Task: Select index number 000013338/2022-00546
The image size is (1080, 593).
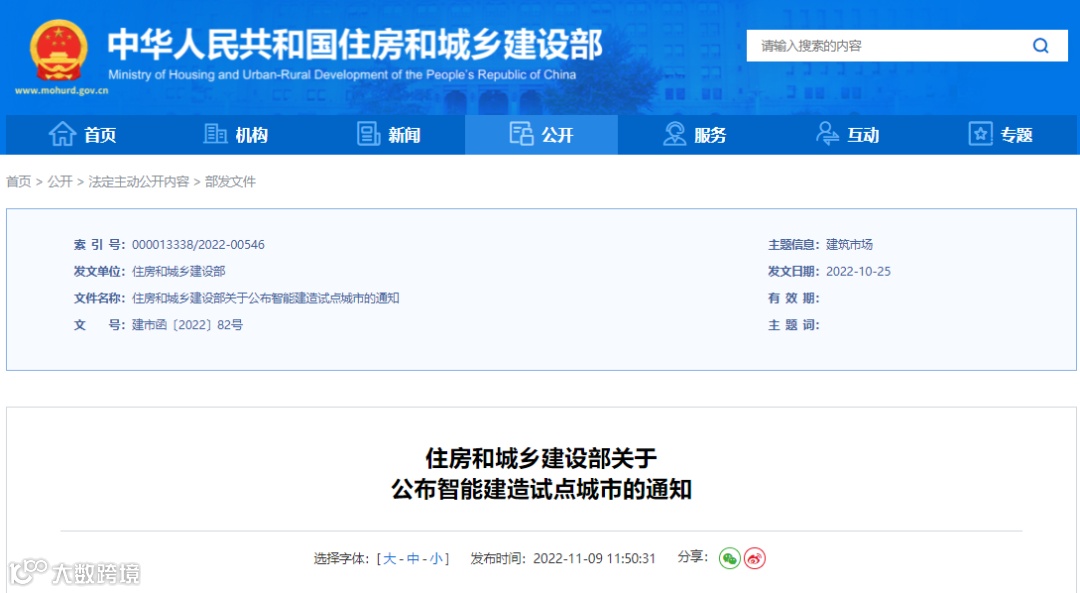Action: [198, 245]
